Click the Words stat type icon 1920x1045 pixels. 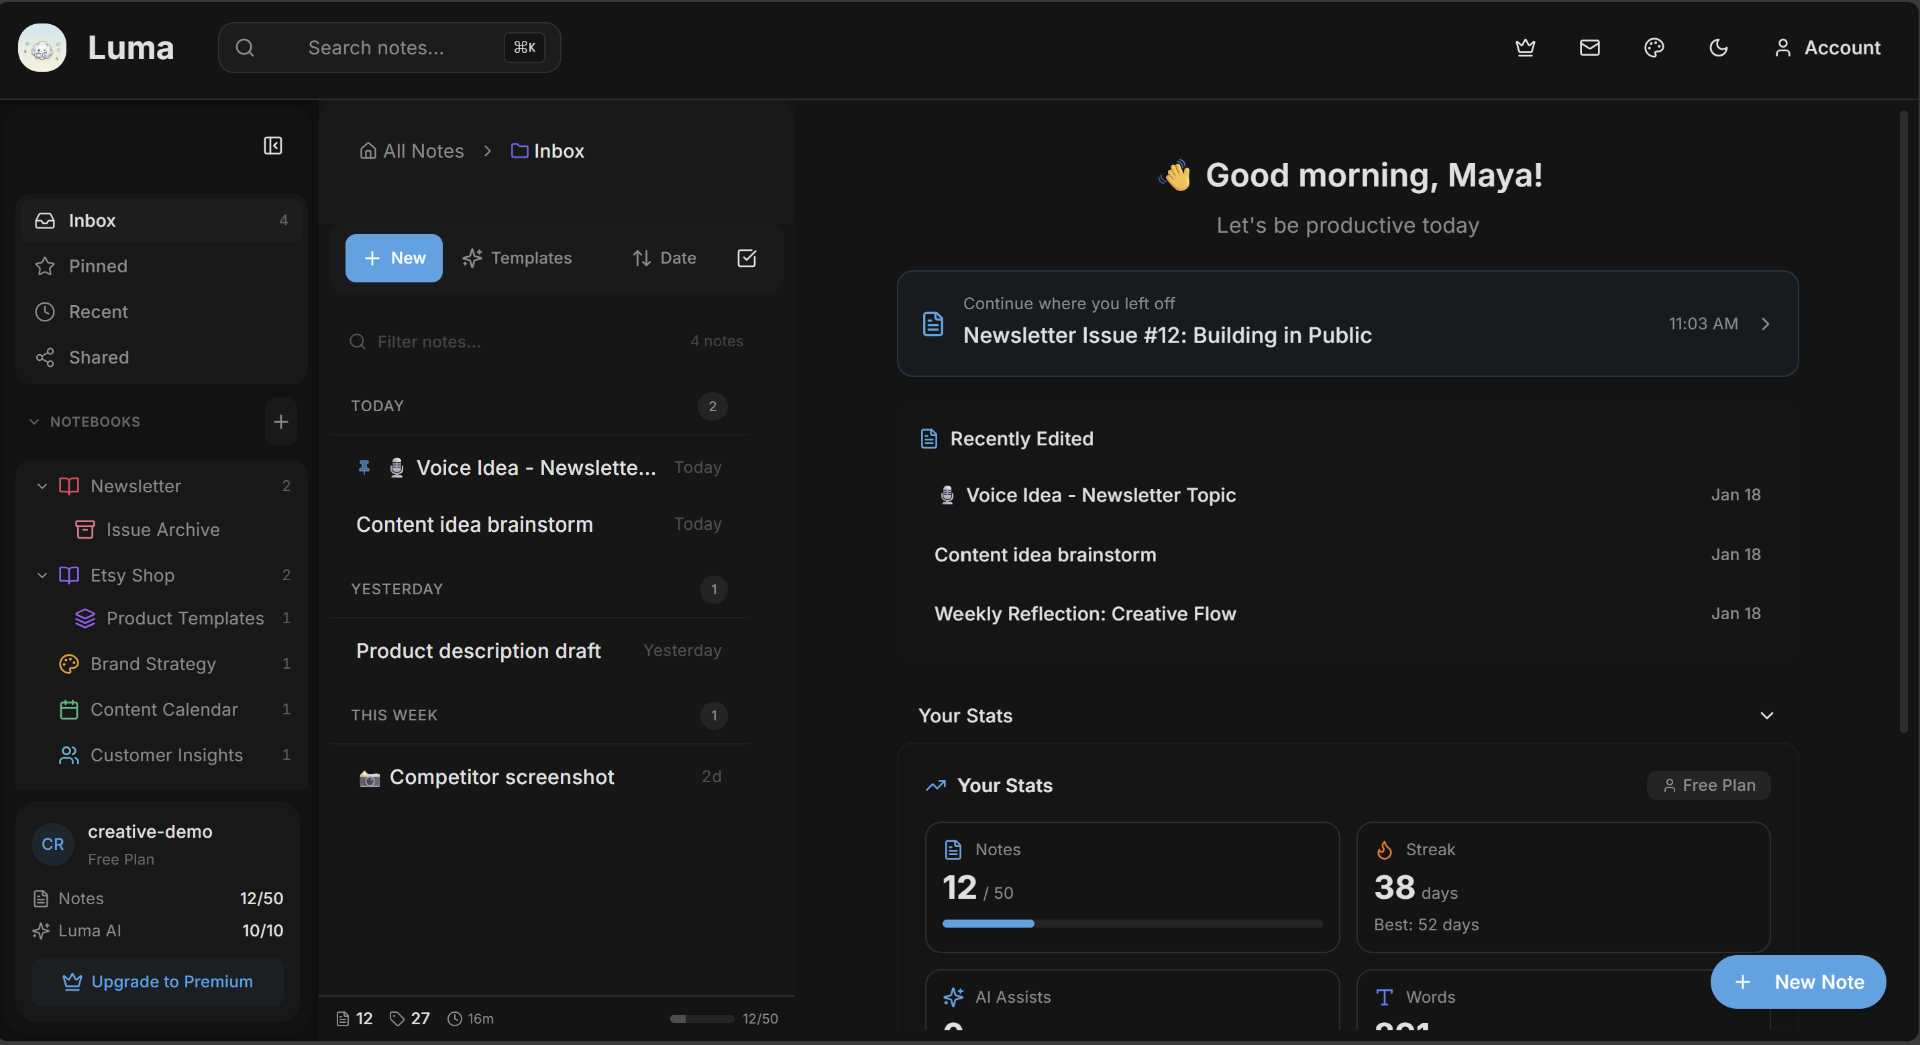pyautogui.click(x=1385, y=997)
